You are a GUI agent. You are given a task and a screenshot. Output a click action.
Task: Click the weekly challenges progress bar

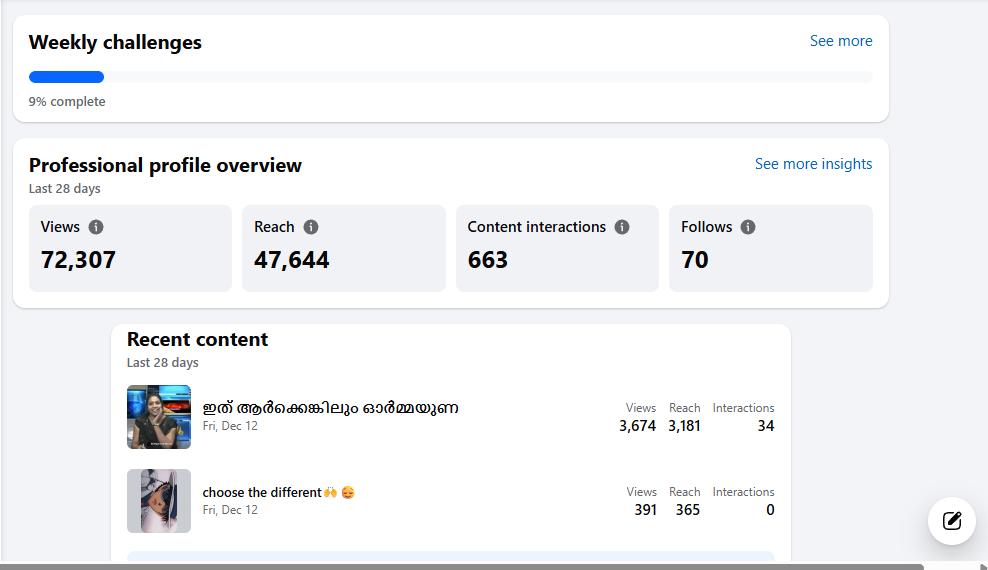450,77
